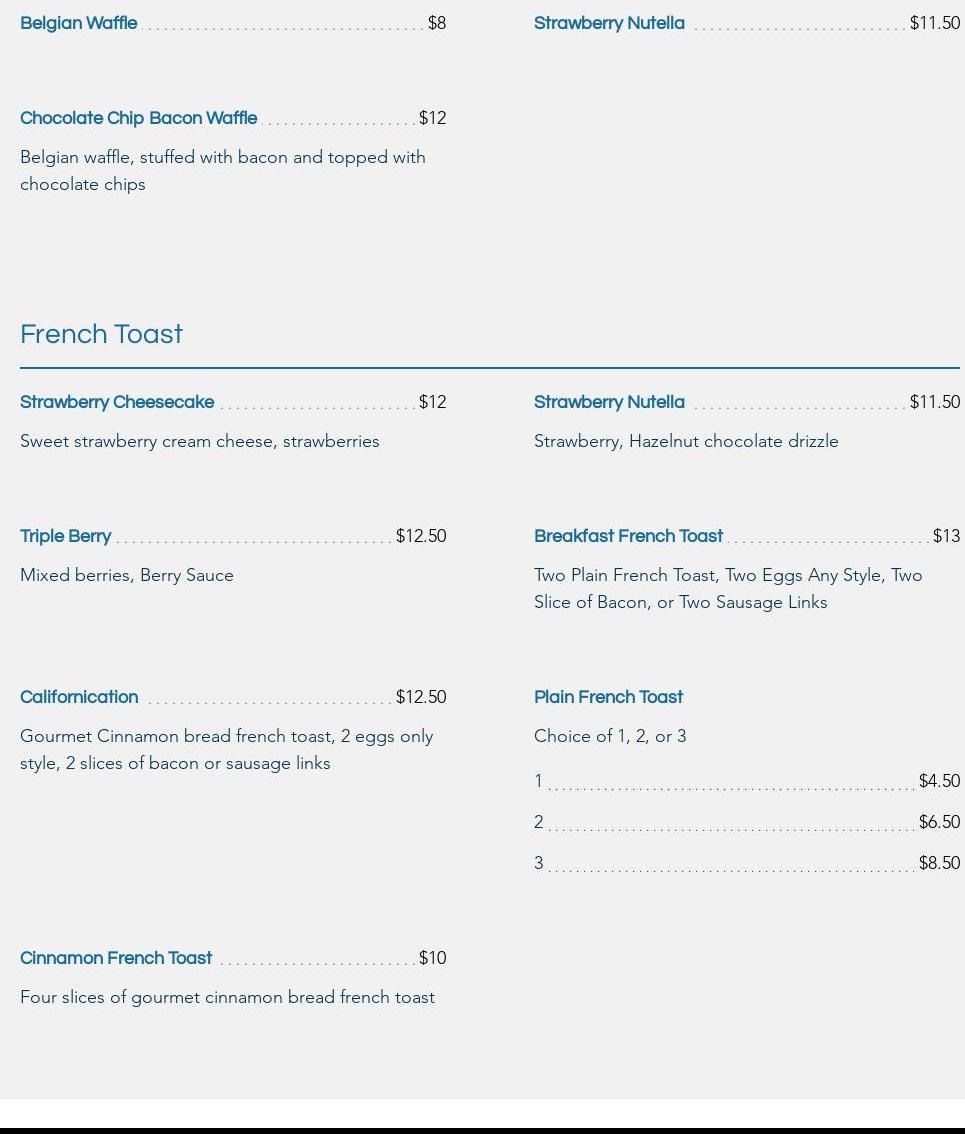Viewport: 965px width, 1134px height.
Task: Click the 'Mixed berries, Berry Sauce' description
Action: coord(127,575)
